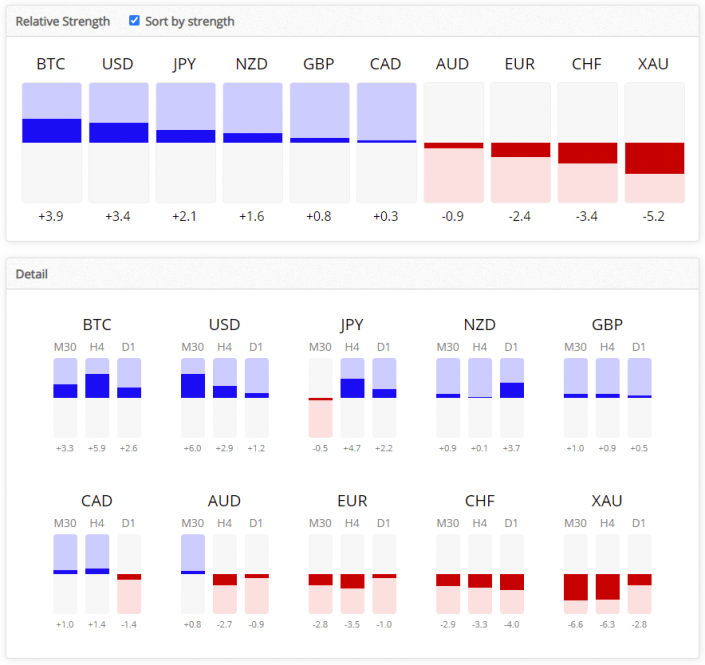Select the USD M30 bar in Detail
Viewport: 705px width, 665px height.
point(193,397)
